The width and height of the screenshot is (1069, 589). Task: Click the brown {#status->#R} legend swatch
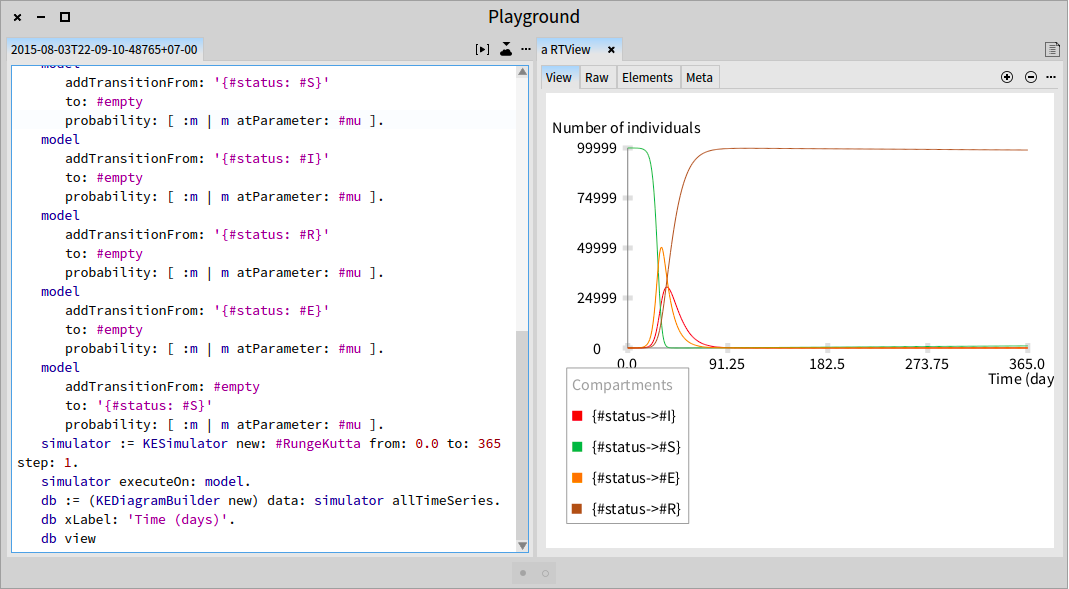coord(577,509)
